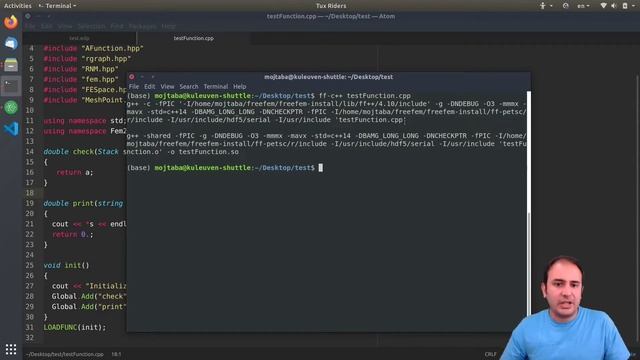Click the battery icon in the top bar
Screen dimensions: 640x360
point(625,6)
